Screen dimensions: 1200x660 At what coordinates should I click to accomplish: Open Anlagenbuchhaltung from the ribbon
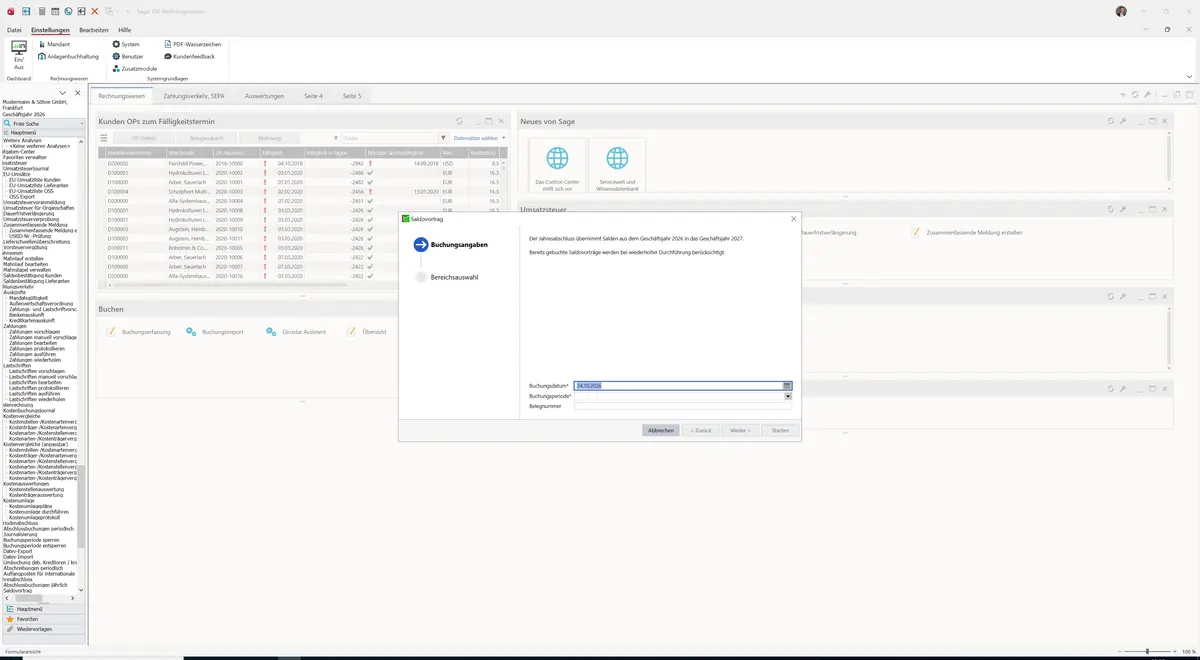(x=69, y=56)
